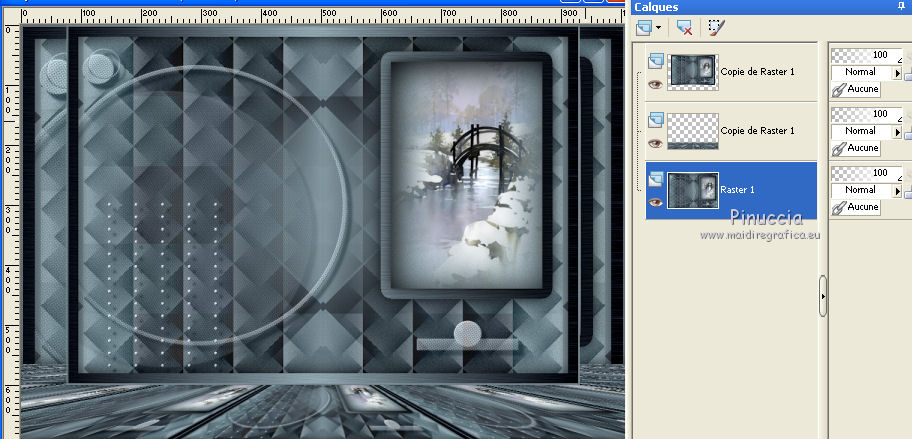Select the mostly transparent Copie de Raster 1 thumbnail

click(x=693, y=131)
